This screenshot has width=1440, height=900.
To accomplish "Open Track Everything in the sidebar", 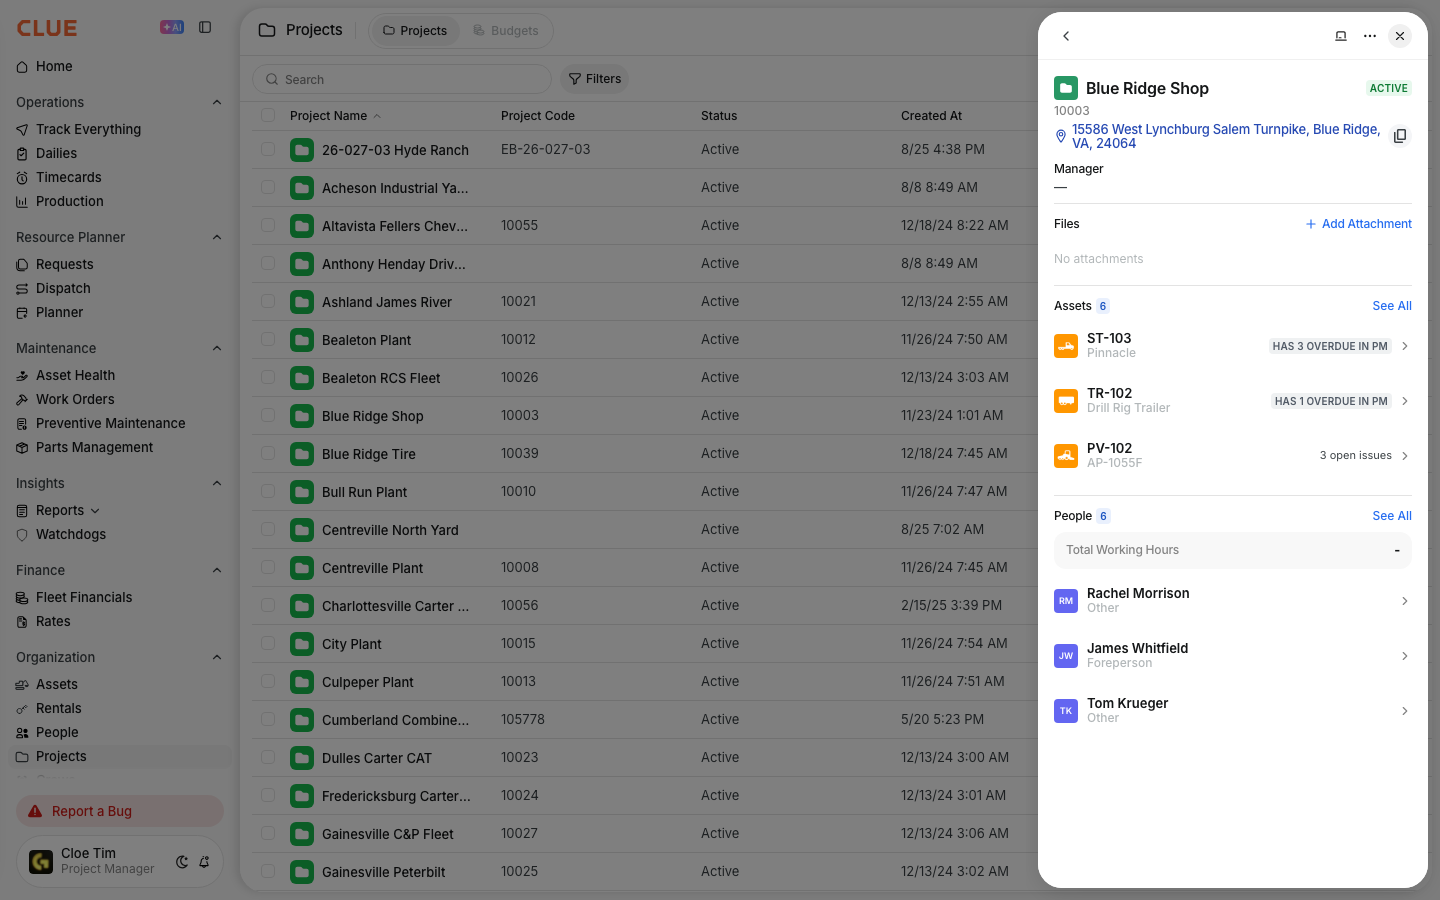I will (88, 129).
